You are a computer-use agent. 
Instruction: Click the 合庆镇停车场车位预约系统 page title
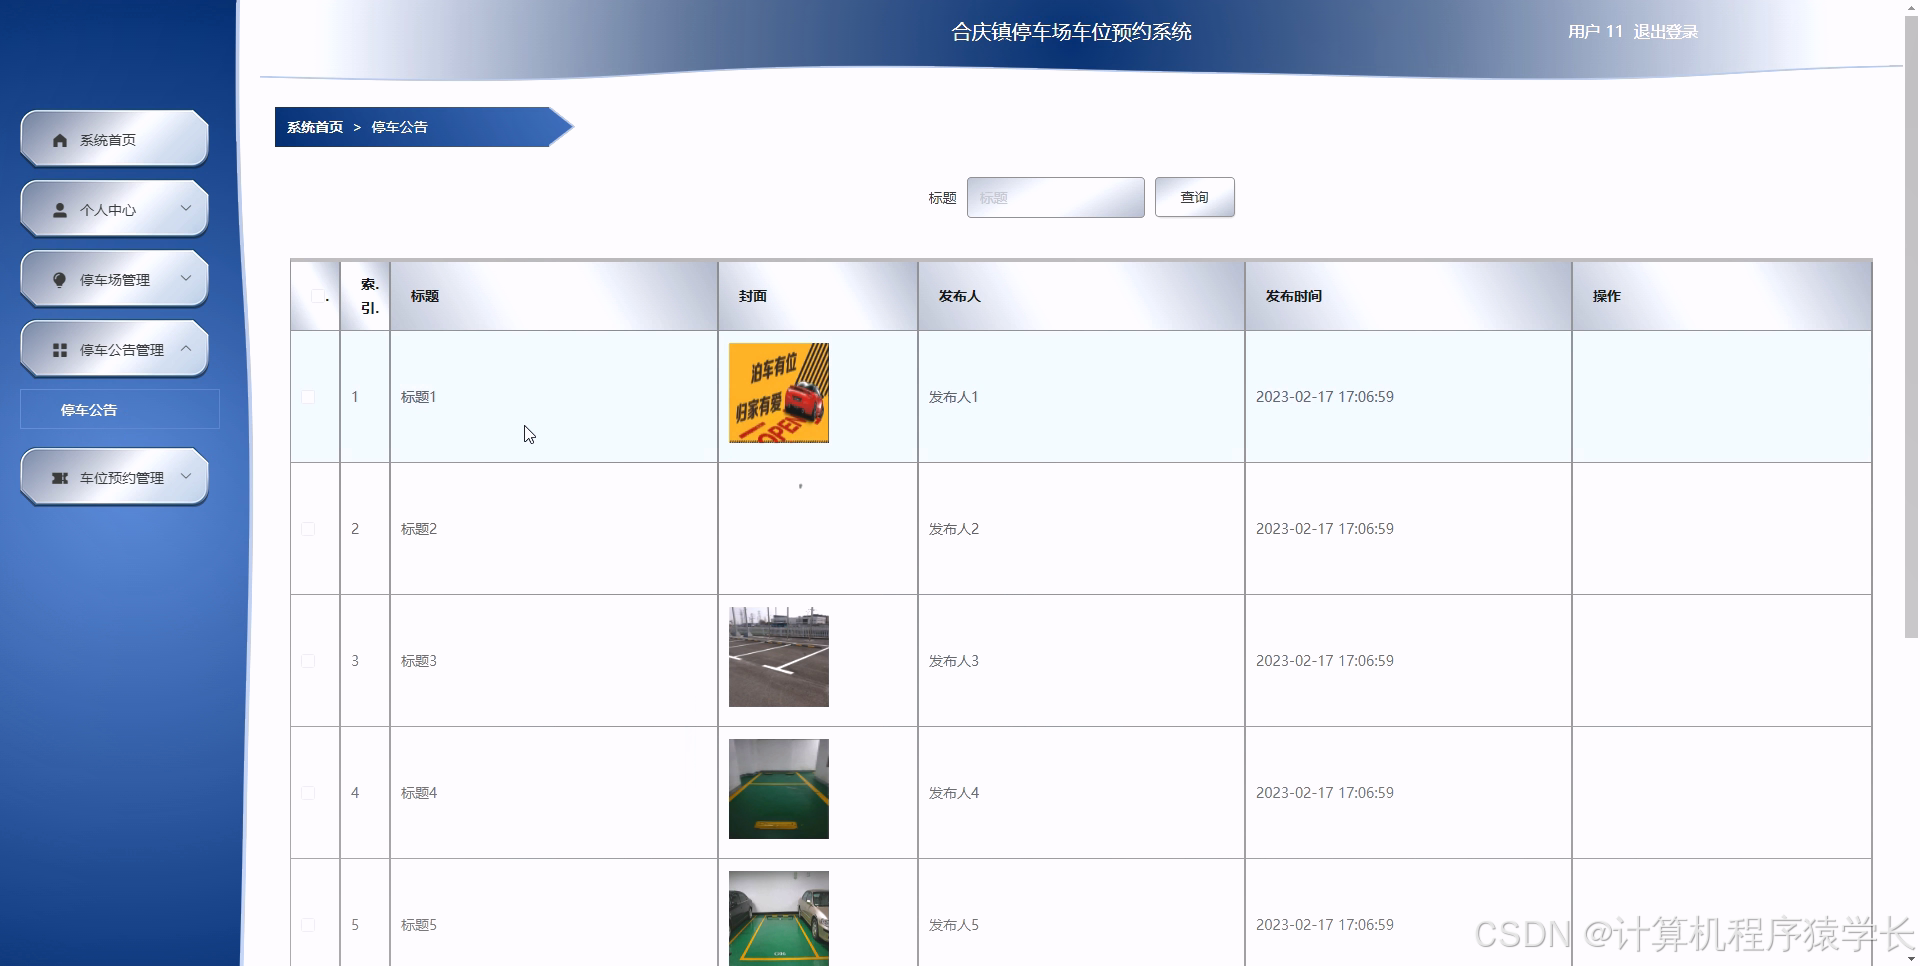[x=1071, y=32]
